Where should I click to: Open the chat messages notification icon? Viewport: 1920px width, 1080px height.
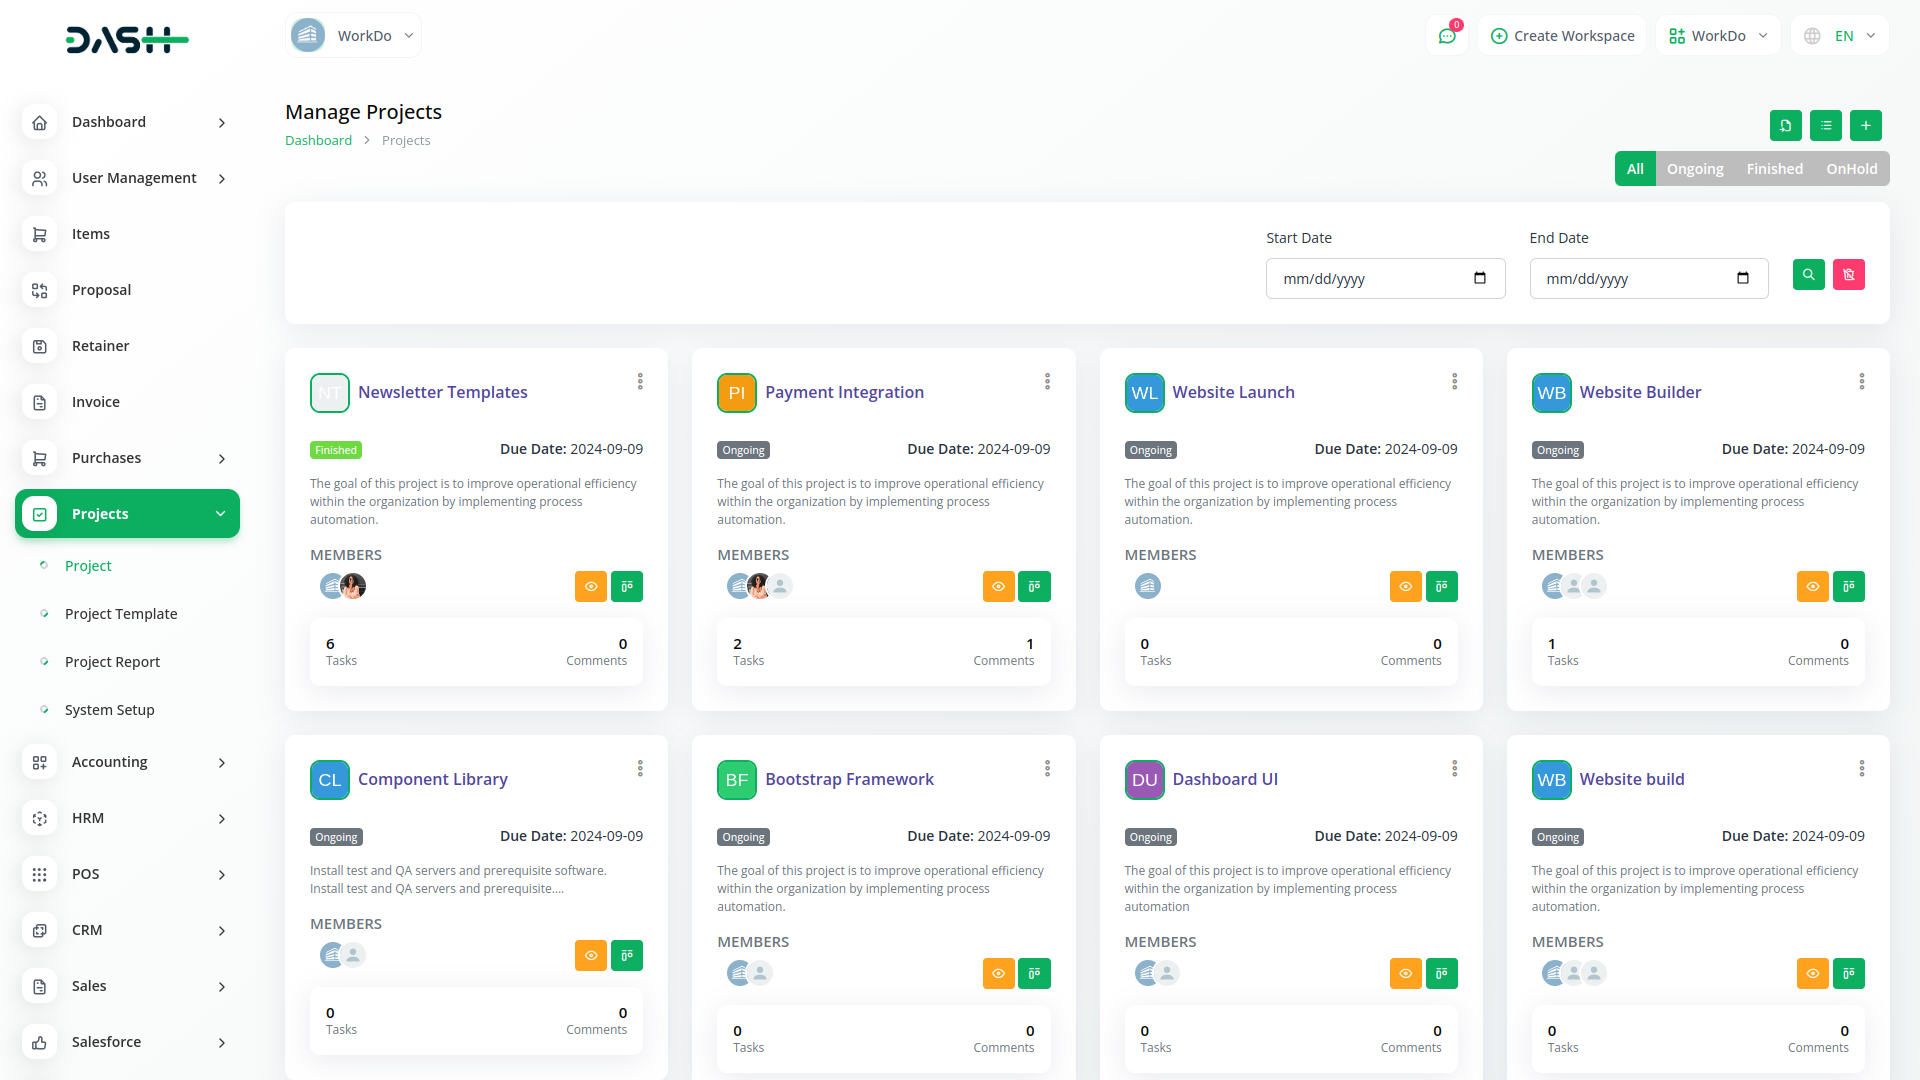(1447, 36)
